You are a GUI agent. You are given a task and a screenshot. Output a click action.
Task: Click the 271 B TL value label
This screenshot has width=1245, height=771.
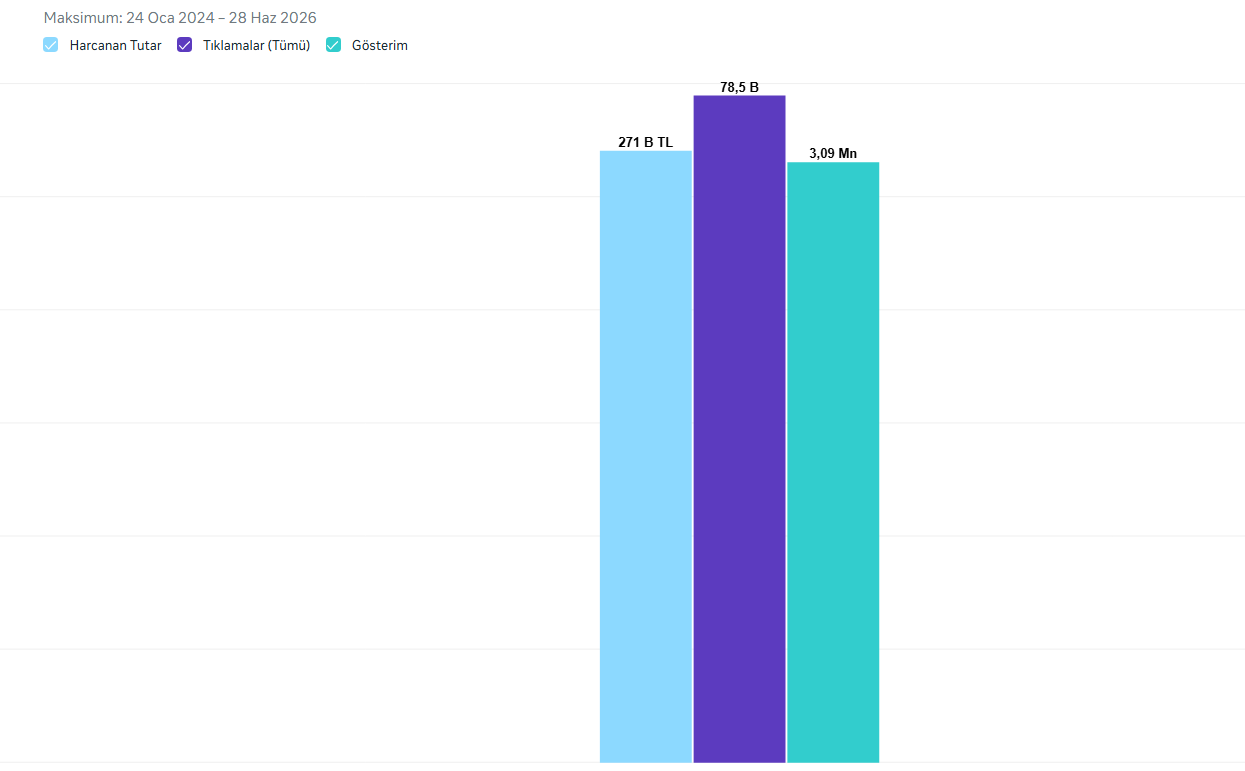[x=646, y=142]
